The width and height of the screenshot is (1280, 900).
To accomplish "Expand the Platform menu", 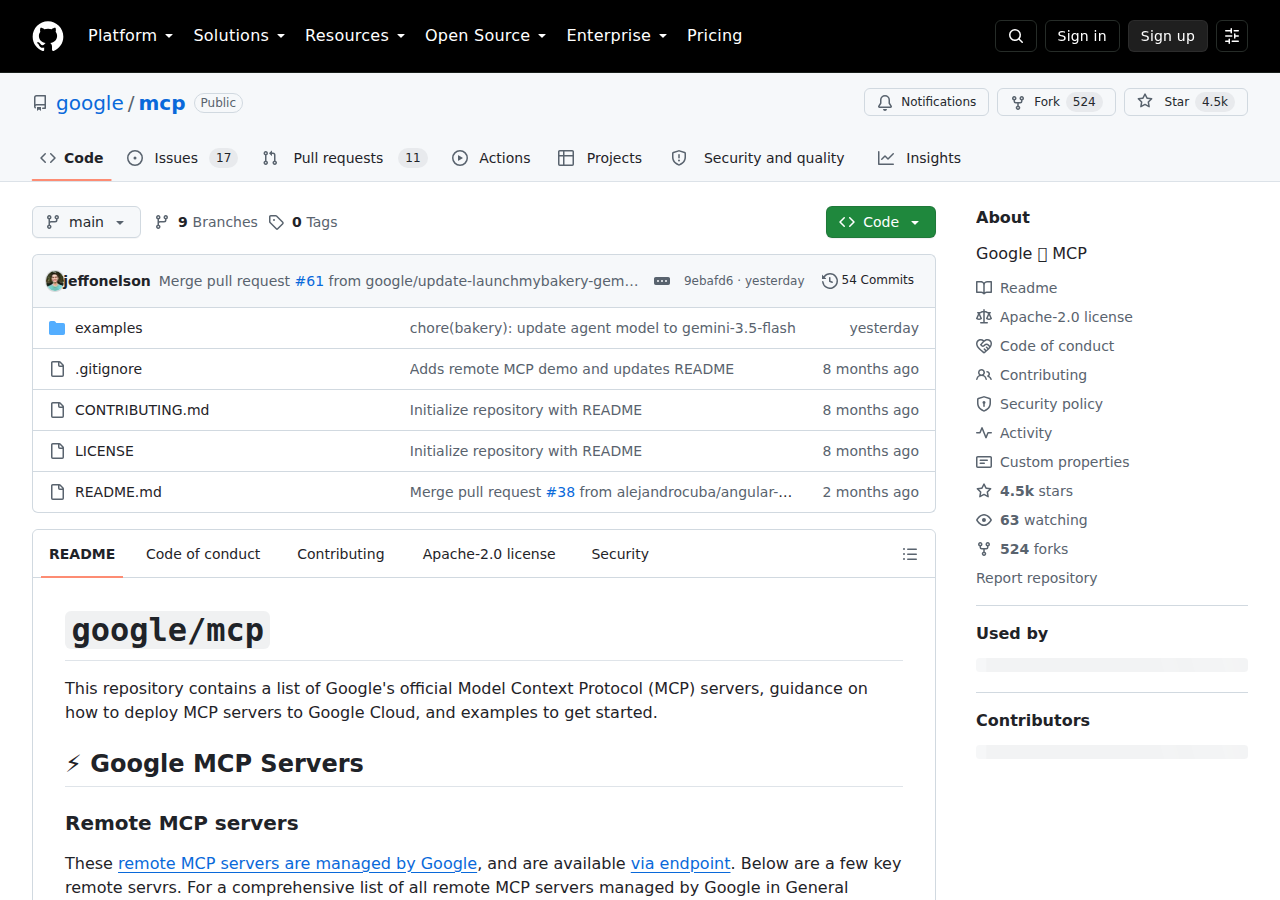I will (130, 36).
